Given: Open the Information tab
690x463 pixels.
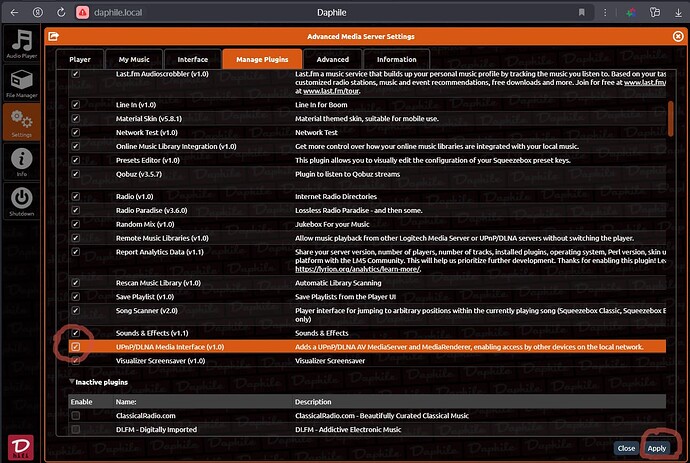Looking at the screenshot, I should (x=396, y=59).
